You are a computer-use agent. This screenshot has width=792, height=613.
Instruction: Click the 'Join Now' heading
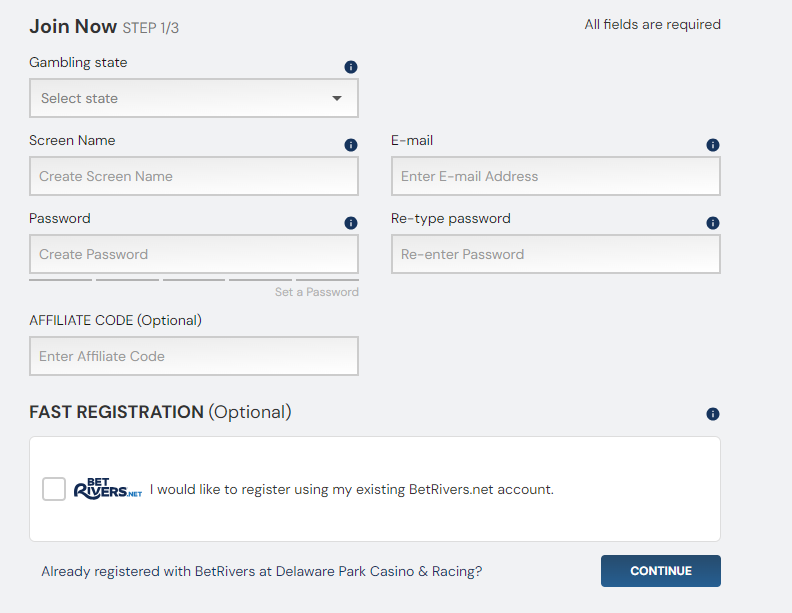point(74,26)
